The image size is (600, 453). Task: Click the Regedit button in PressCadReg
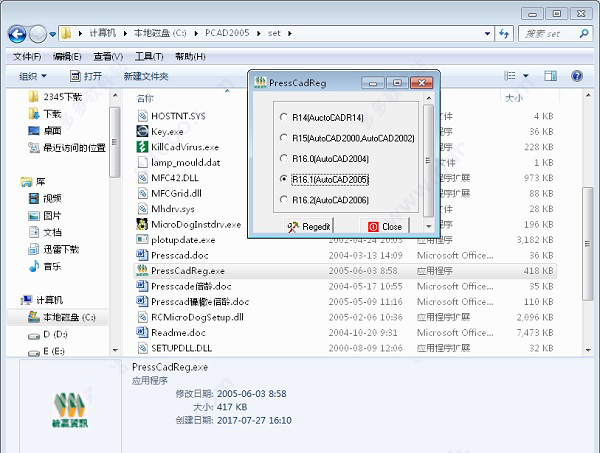pyautogui.click(x=308, y=226)
